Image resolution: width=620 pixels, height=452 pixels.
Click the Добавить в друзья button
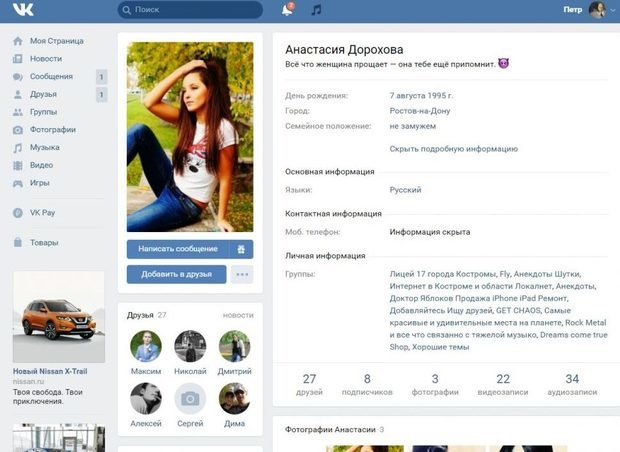coord(176,274)
